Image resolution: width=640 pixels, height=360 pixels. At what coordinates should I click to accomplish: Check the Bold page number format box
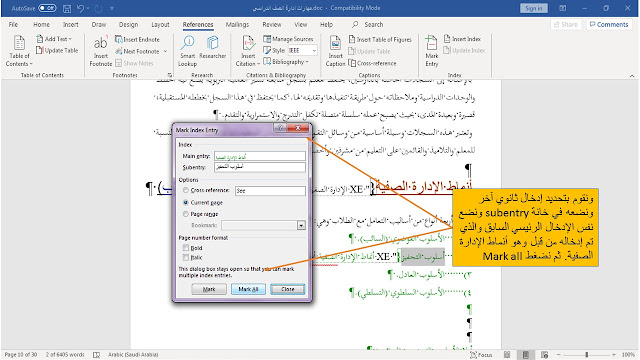coord(186,248)
